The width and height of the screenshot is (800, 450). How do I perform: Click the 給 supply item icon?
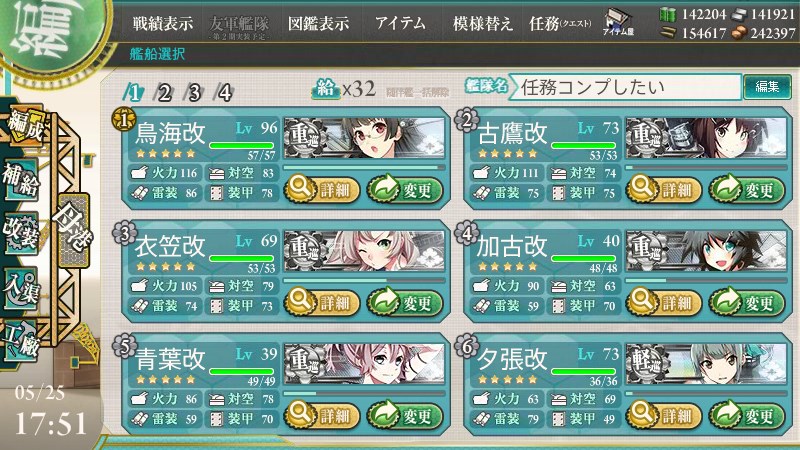(326, 89)
